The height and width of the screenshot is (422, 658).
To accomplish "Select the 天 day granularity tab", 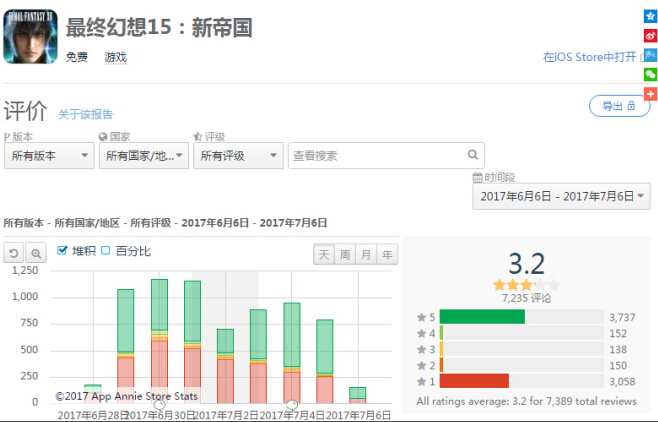I will 324,254.
